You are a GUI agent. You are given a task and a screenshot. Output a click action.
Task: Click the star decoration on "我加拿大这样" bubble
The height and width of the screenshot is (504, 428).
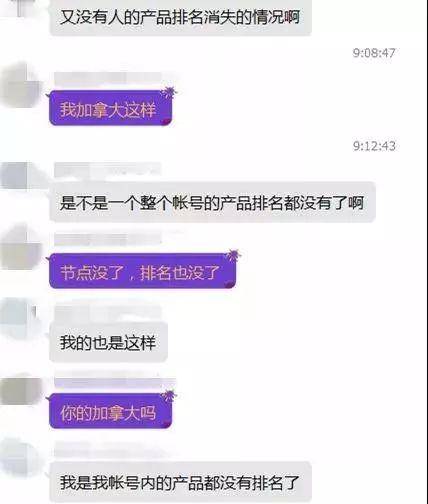[x=168, y=92]
